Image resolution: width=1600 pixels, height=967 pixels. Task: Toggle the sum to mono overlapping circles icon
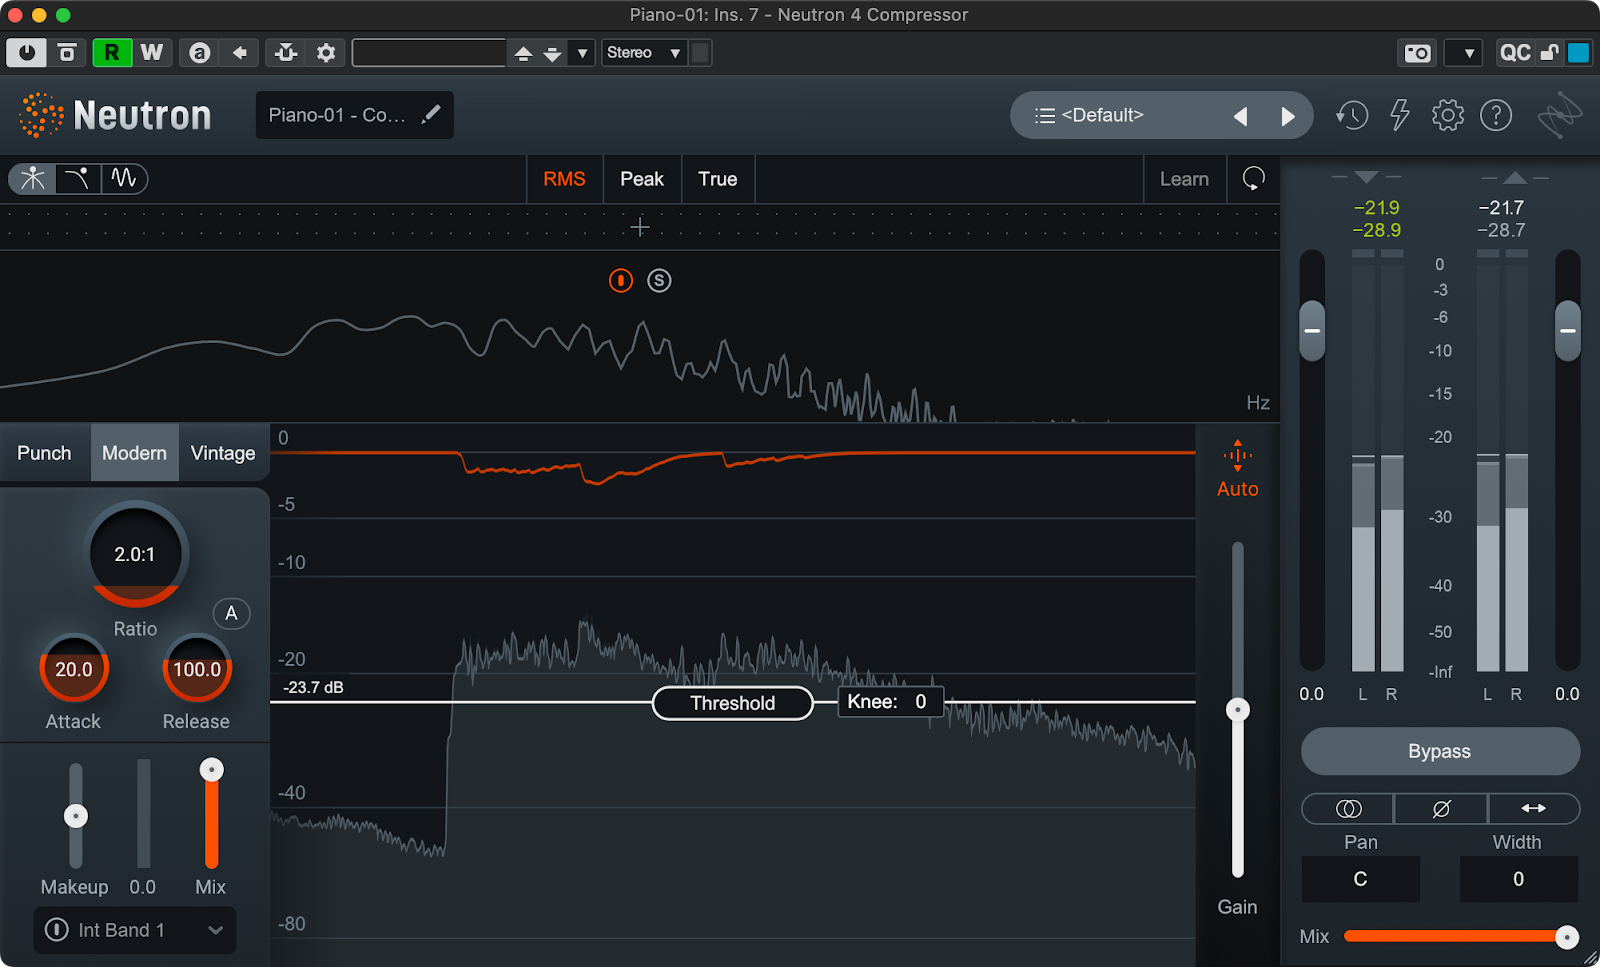(x=1348, y=808)
